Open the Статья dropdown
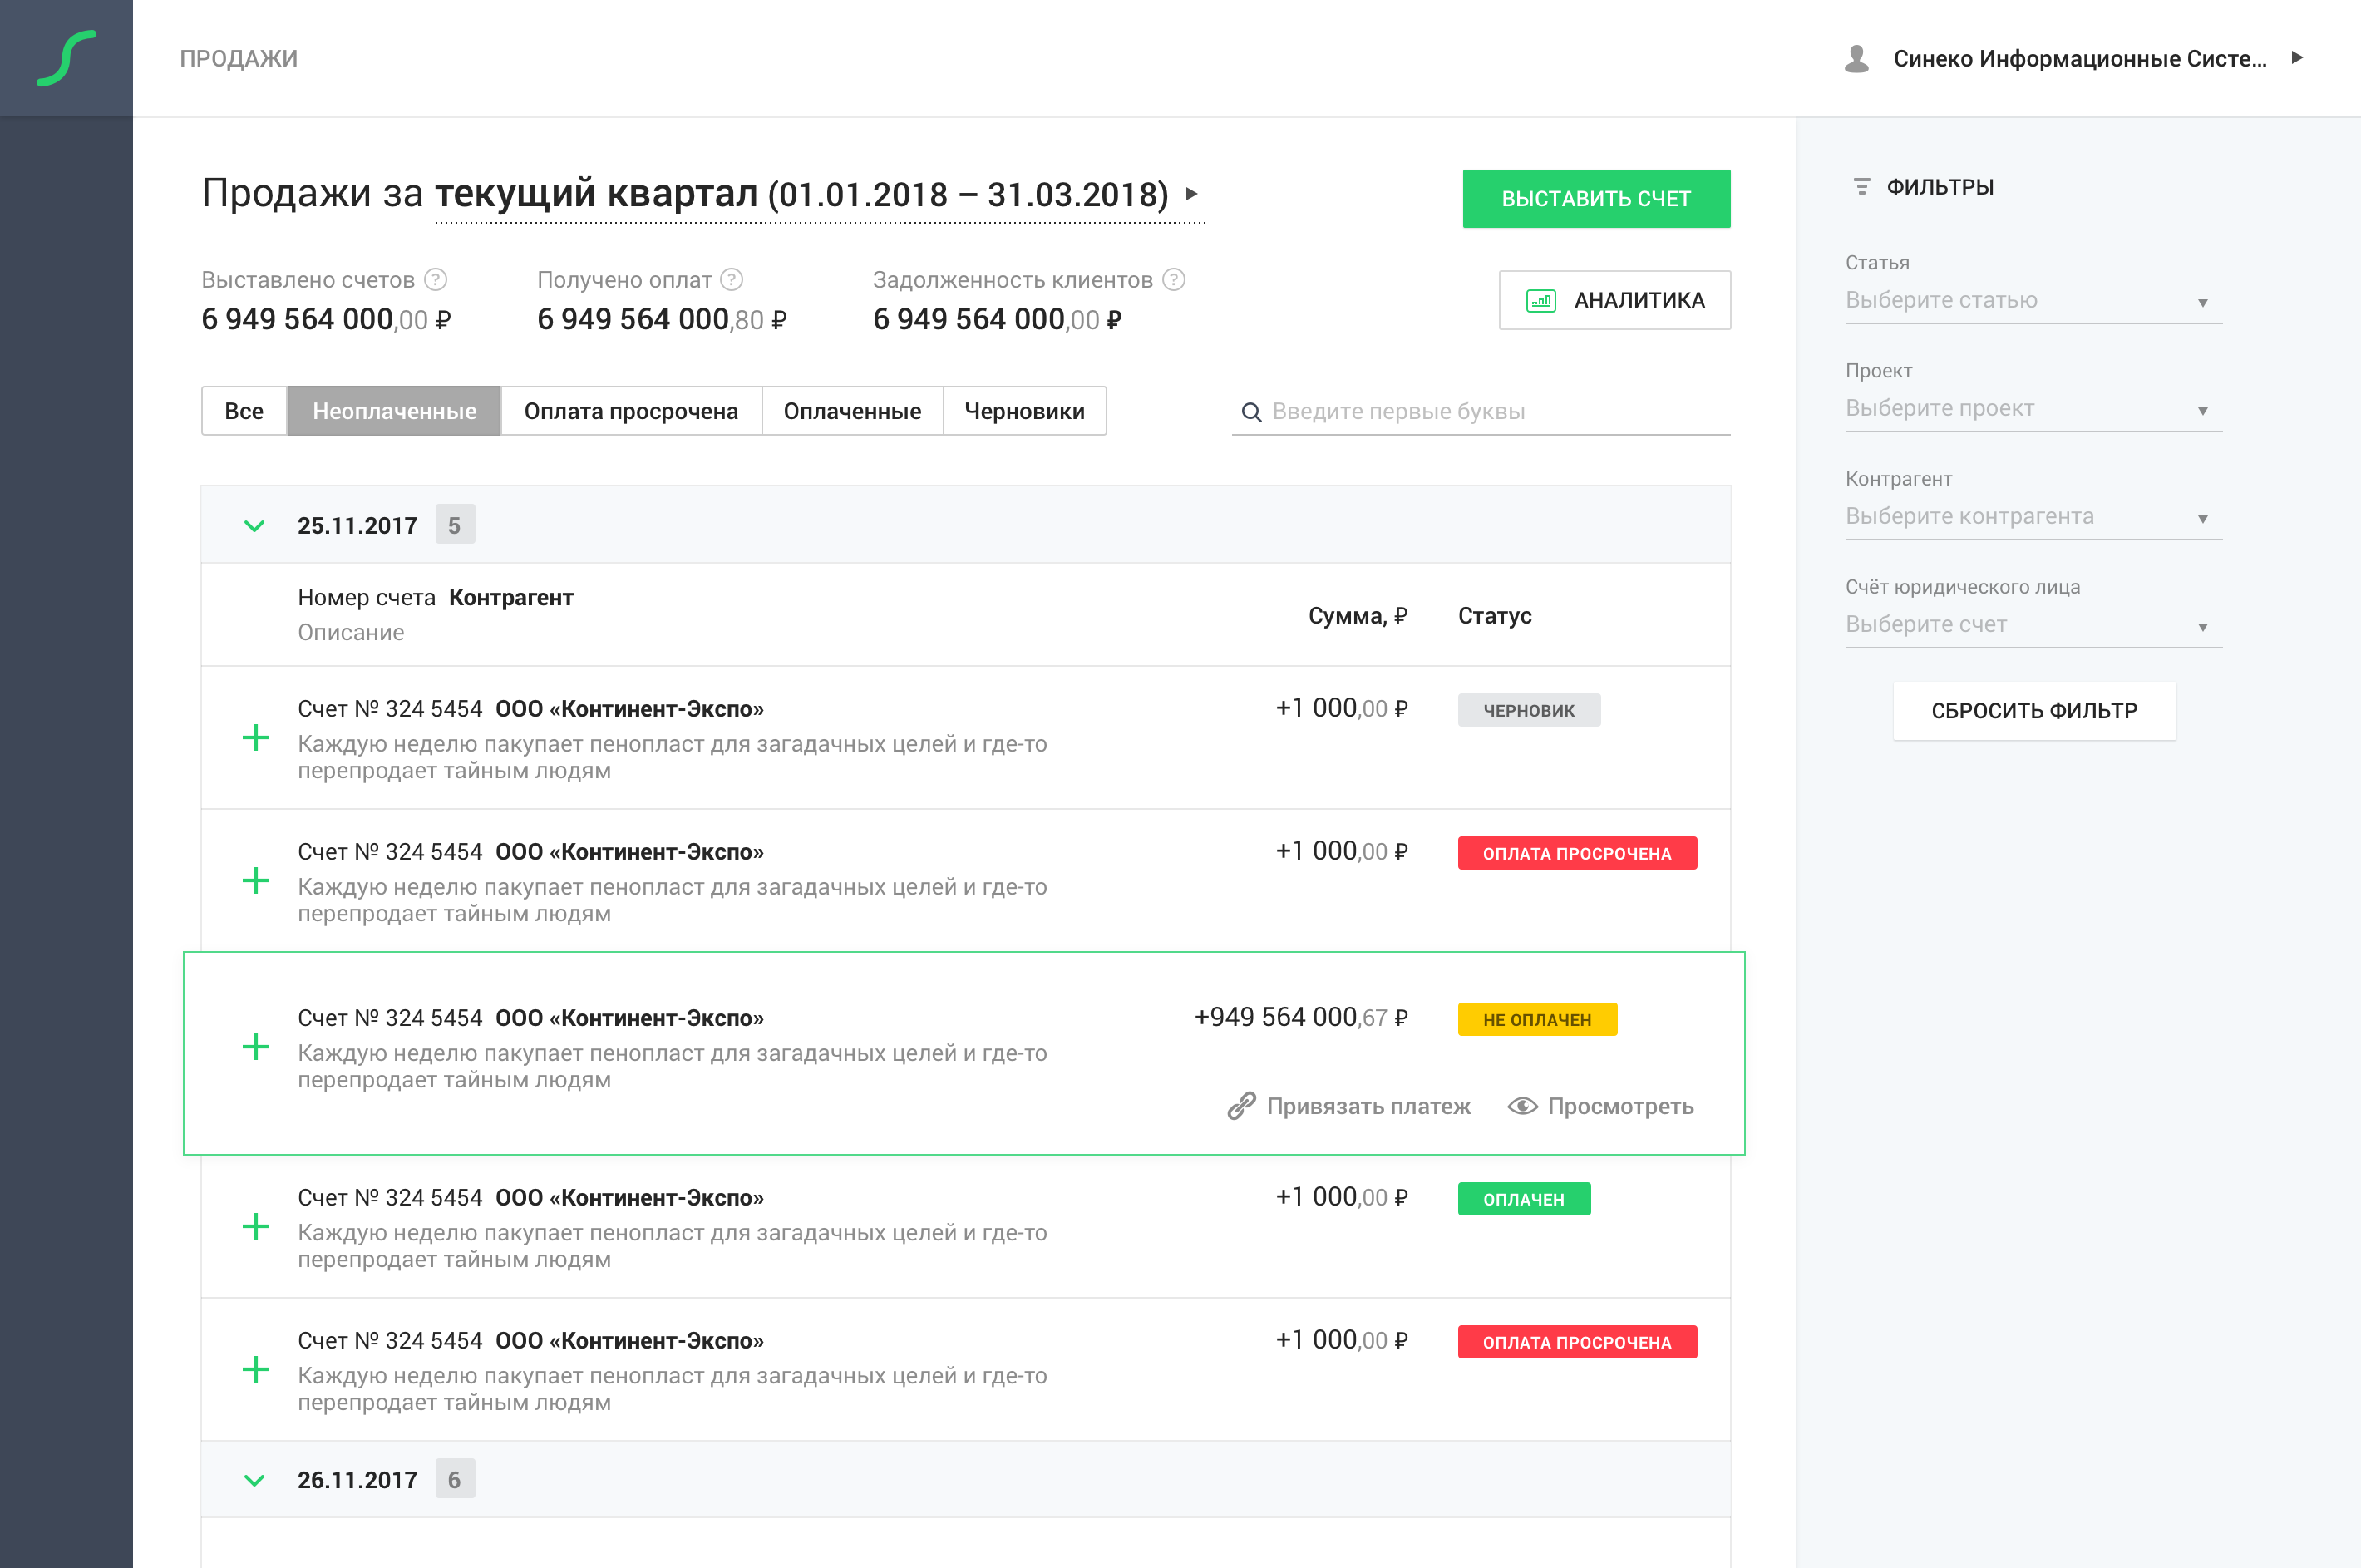Viewport: 2361px width, 1568px height. click(x=2033, y=301)
